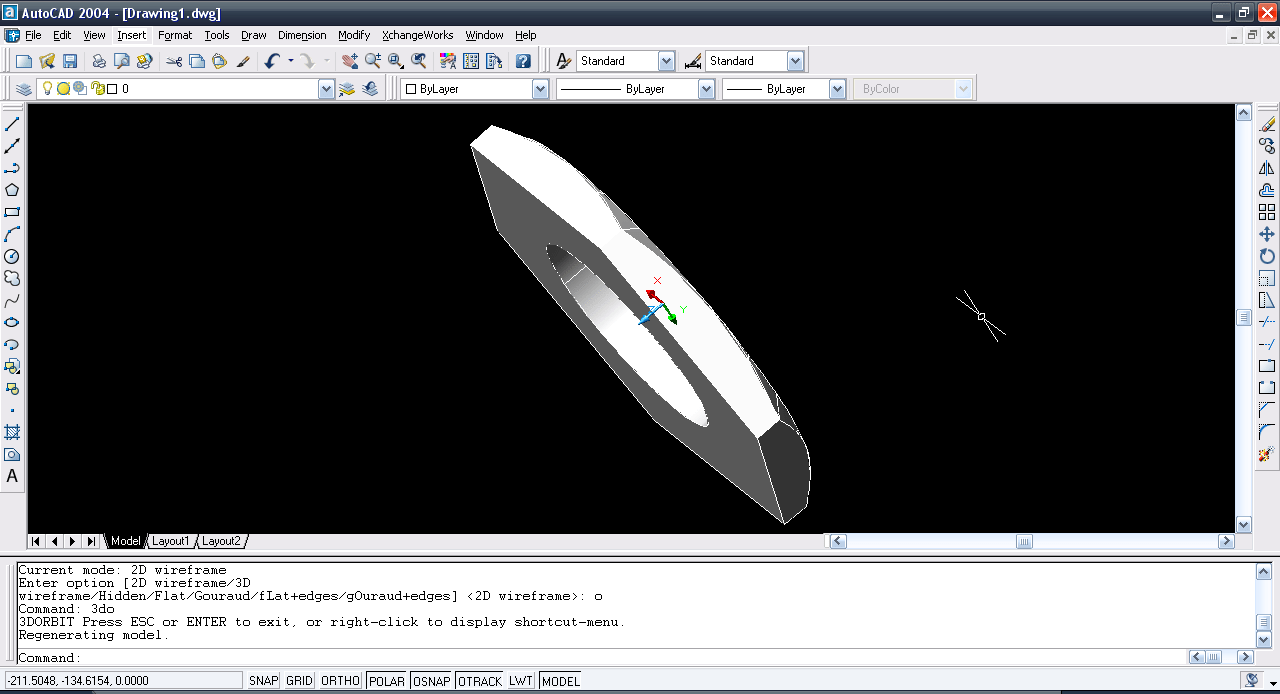Select the Revision Cloud tool
The height and width of the screenshot is (694, 1280).
(12, 278)
